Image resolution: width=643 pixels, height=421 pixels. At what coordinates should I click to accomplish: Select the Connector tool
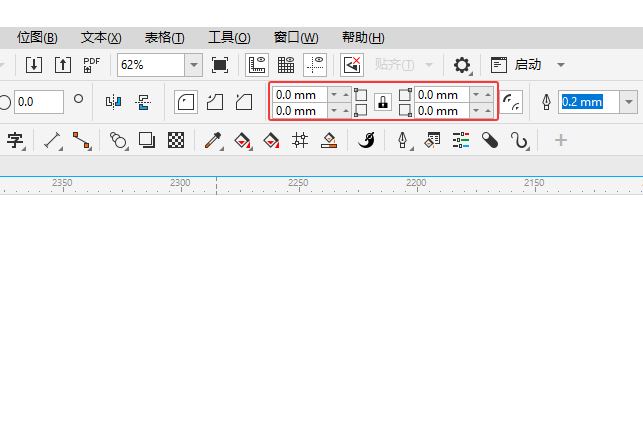(x=82, y=140)
